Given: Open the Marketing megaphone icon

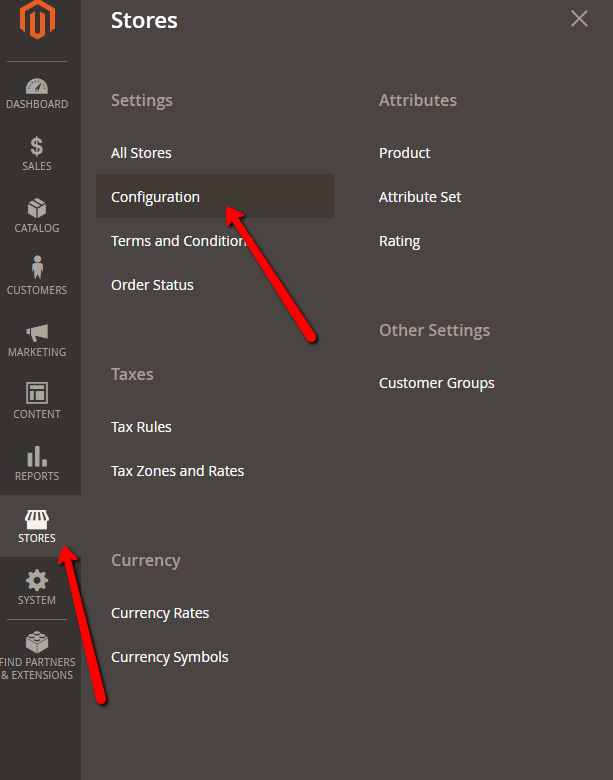Looking at the screenshot, I should pos(37,332).
